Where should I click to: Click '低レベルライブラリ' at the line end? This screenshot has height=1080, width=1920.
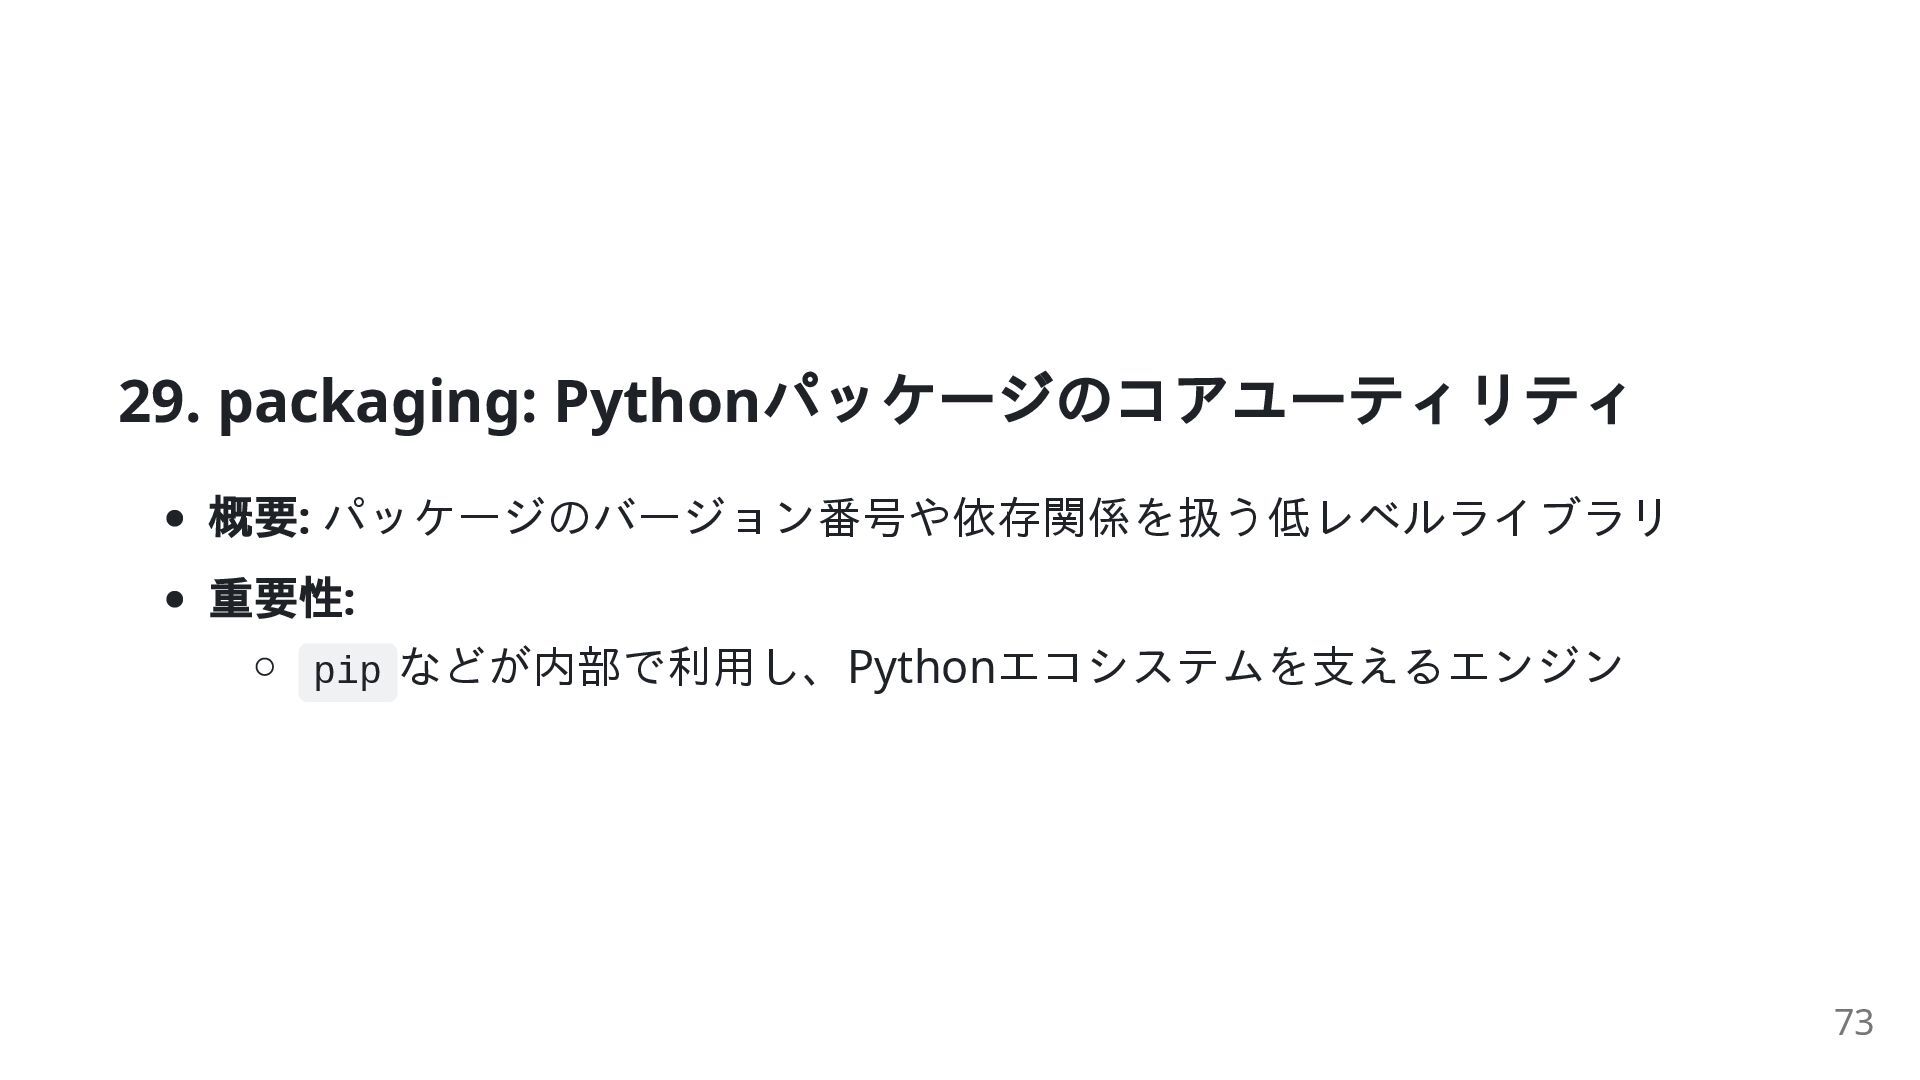[1467, 517]
